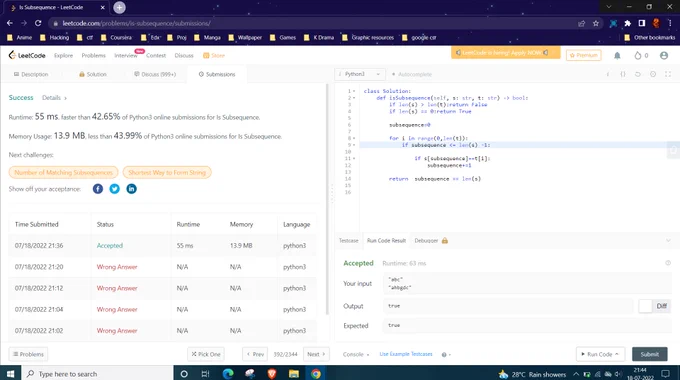Open Number of Matching Subsequences challenge
The image size is (680, 380).
(63, 173)
